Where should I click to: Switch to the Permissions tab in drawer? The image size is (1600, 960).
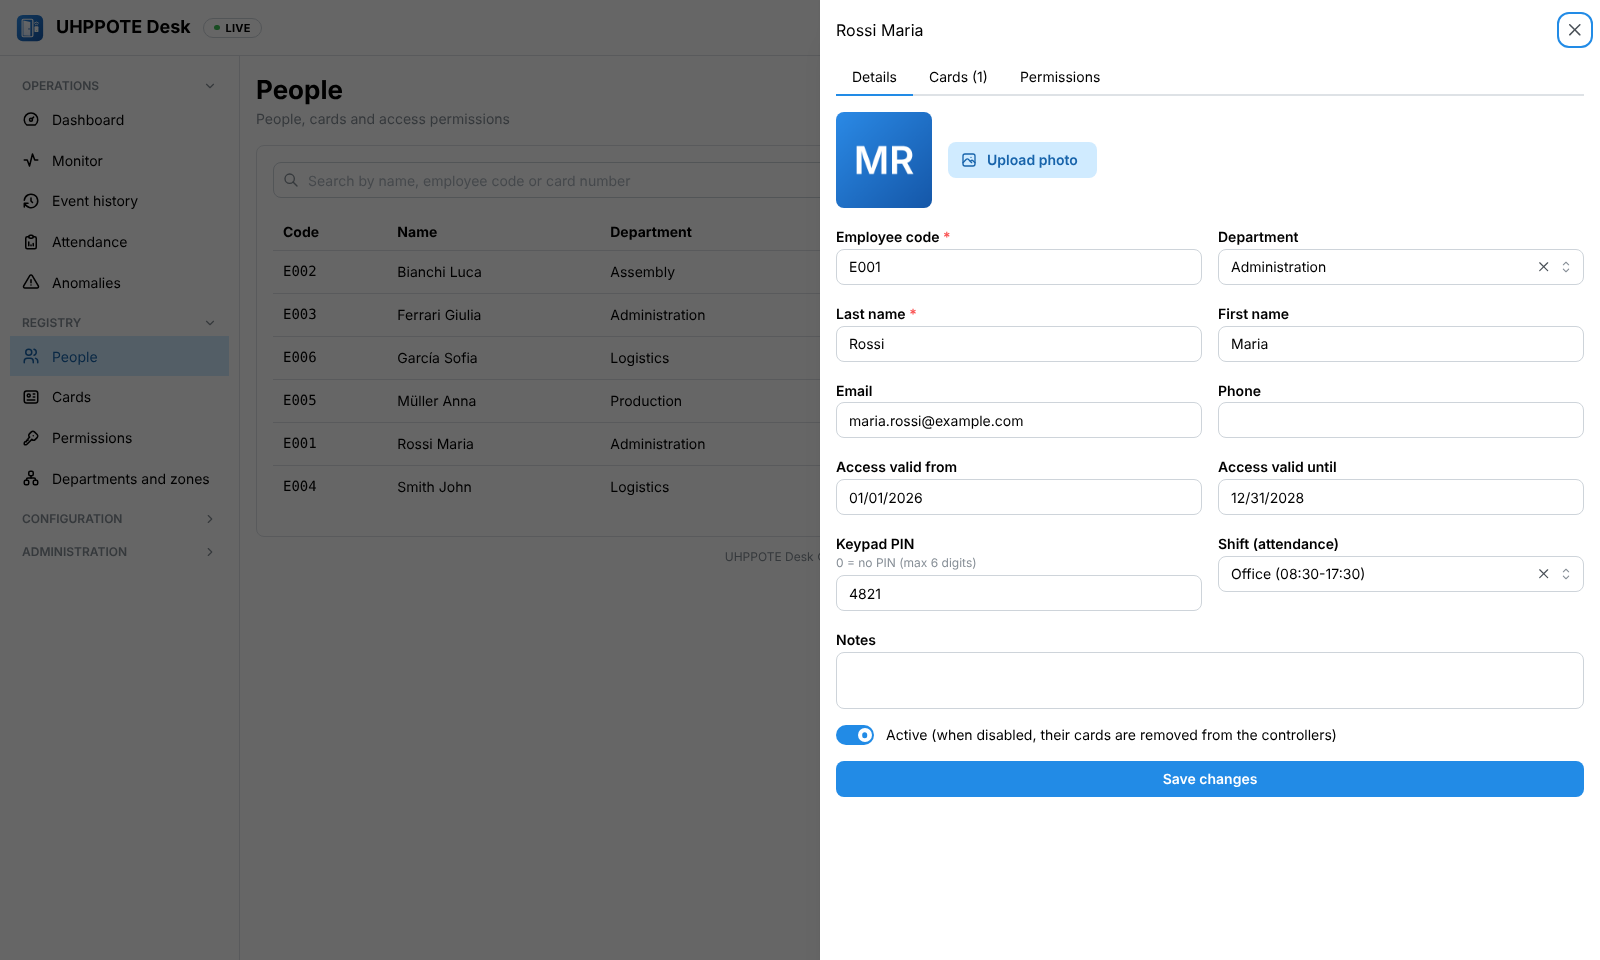click(x=1060, y=77)
